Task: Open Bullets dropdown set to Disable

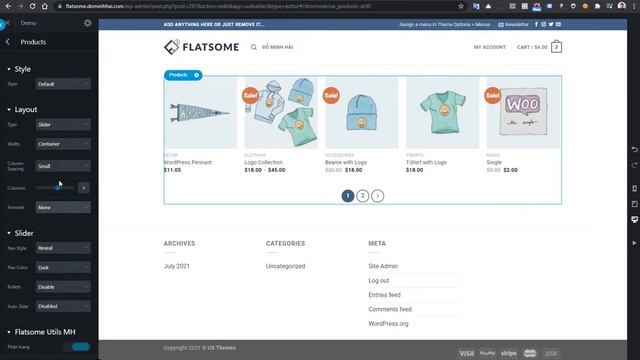Action: 63,287
